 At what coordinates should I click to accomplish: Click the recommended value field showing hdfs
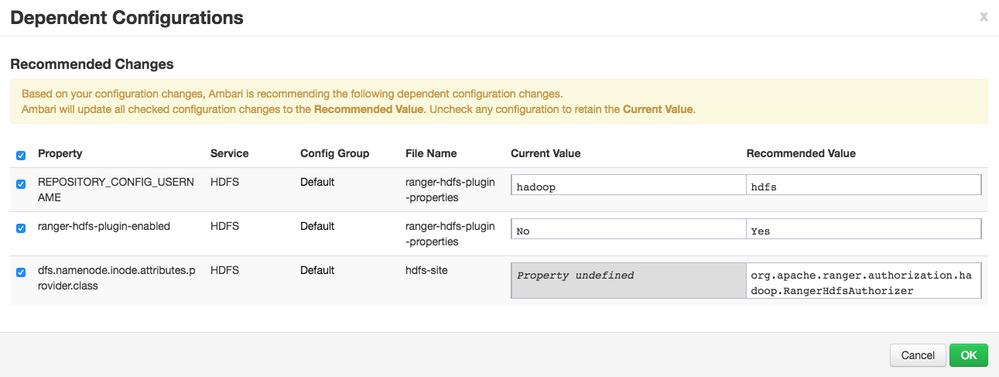click(863, 185)
